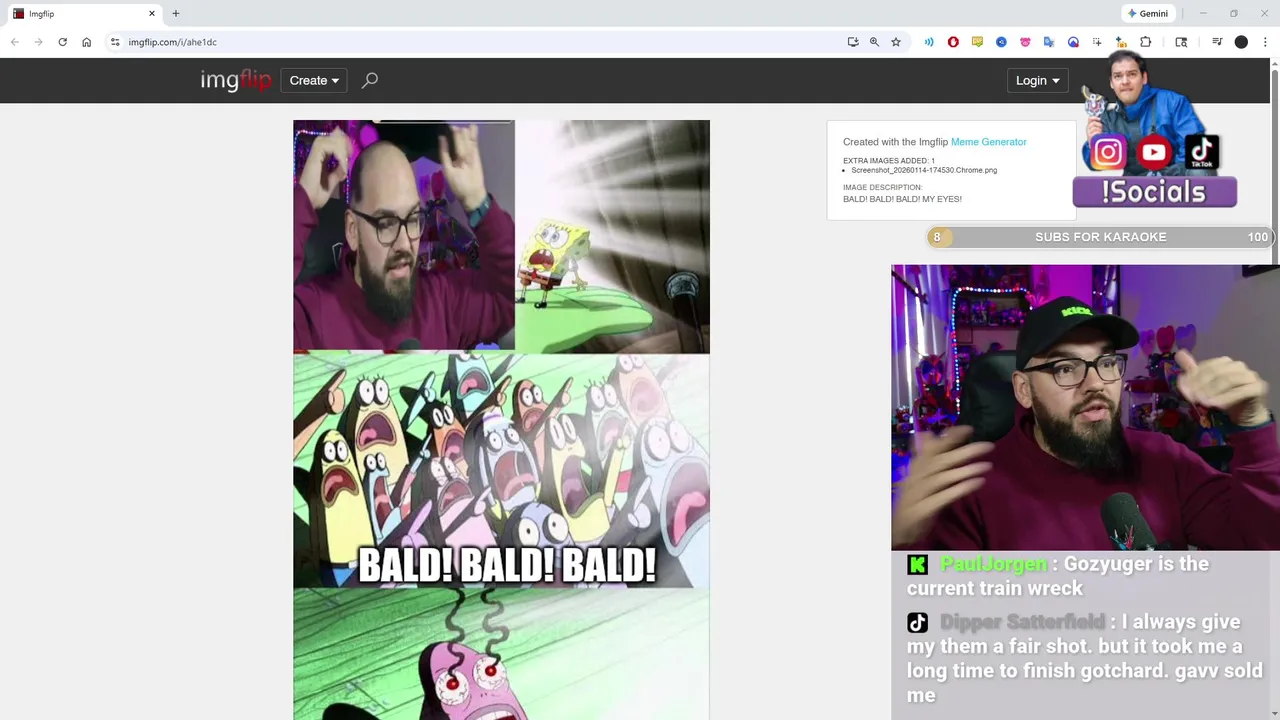Click the TikTok icon in the overlay
This screenshot has width=1280, height=720.
(x=1201, y=152)
